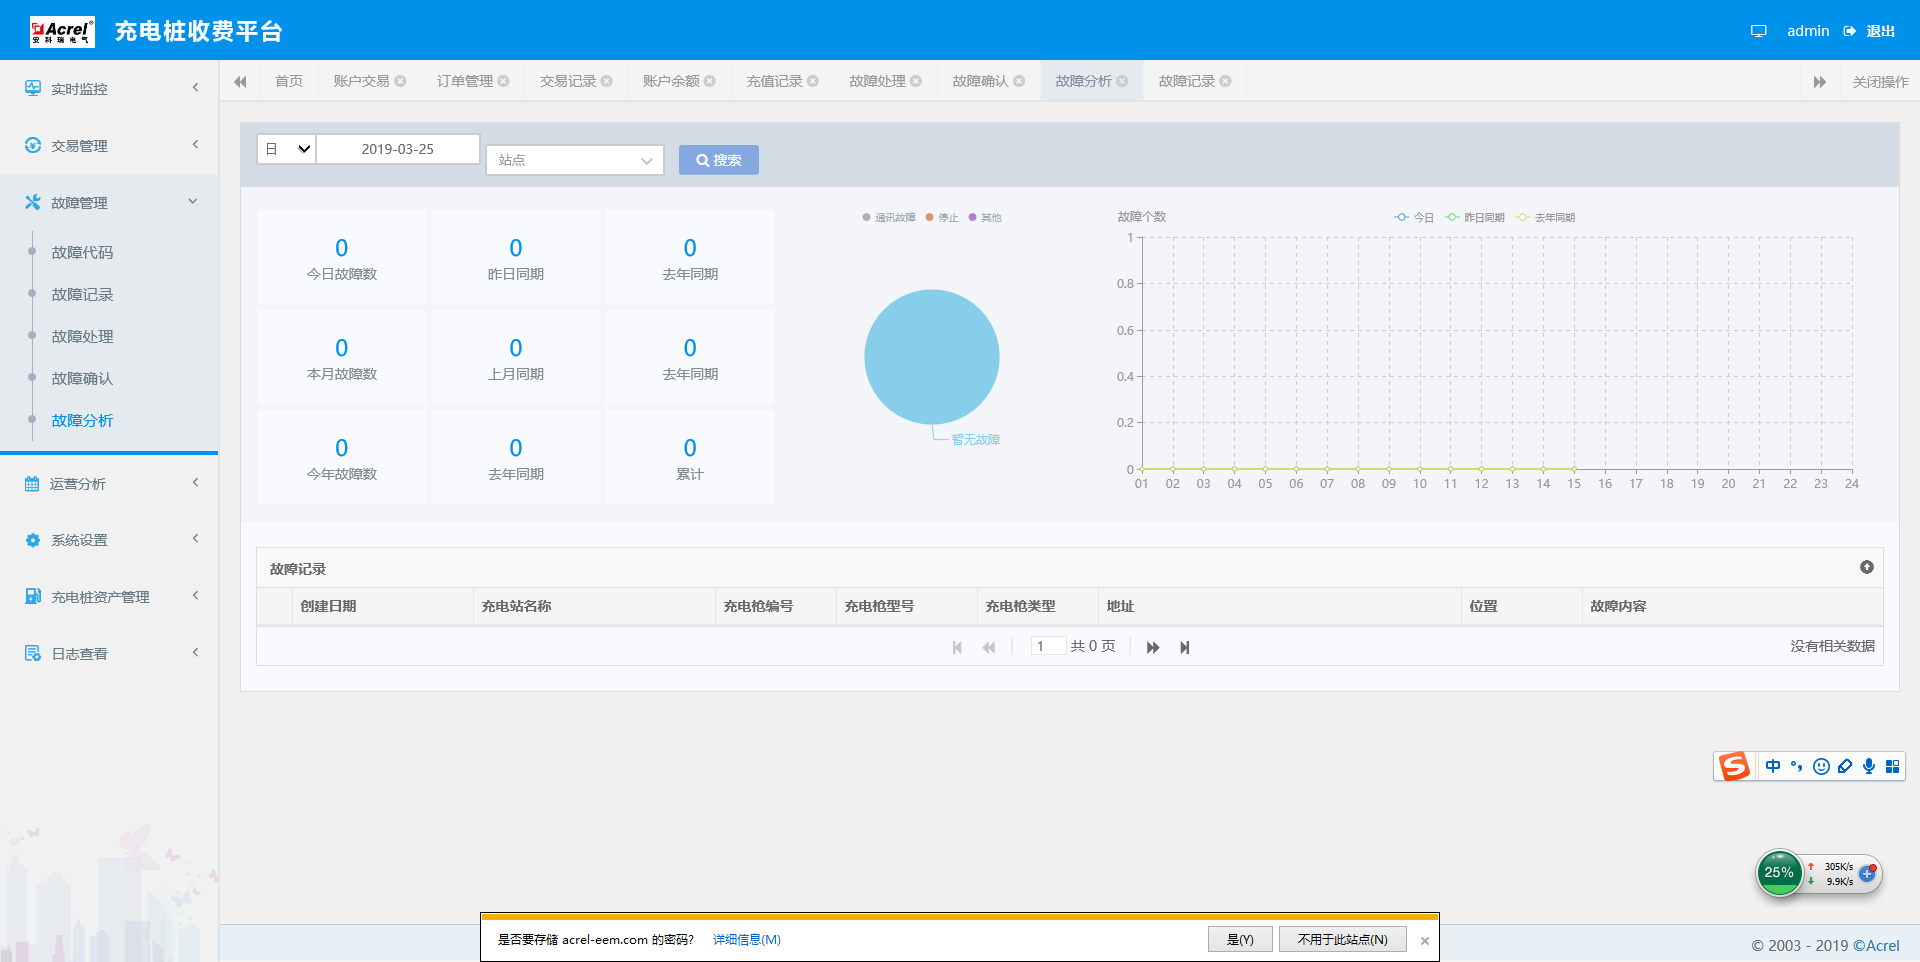Toggle 今日 series in line chart legend
1920x962 pixels.
coord(1414,217)
